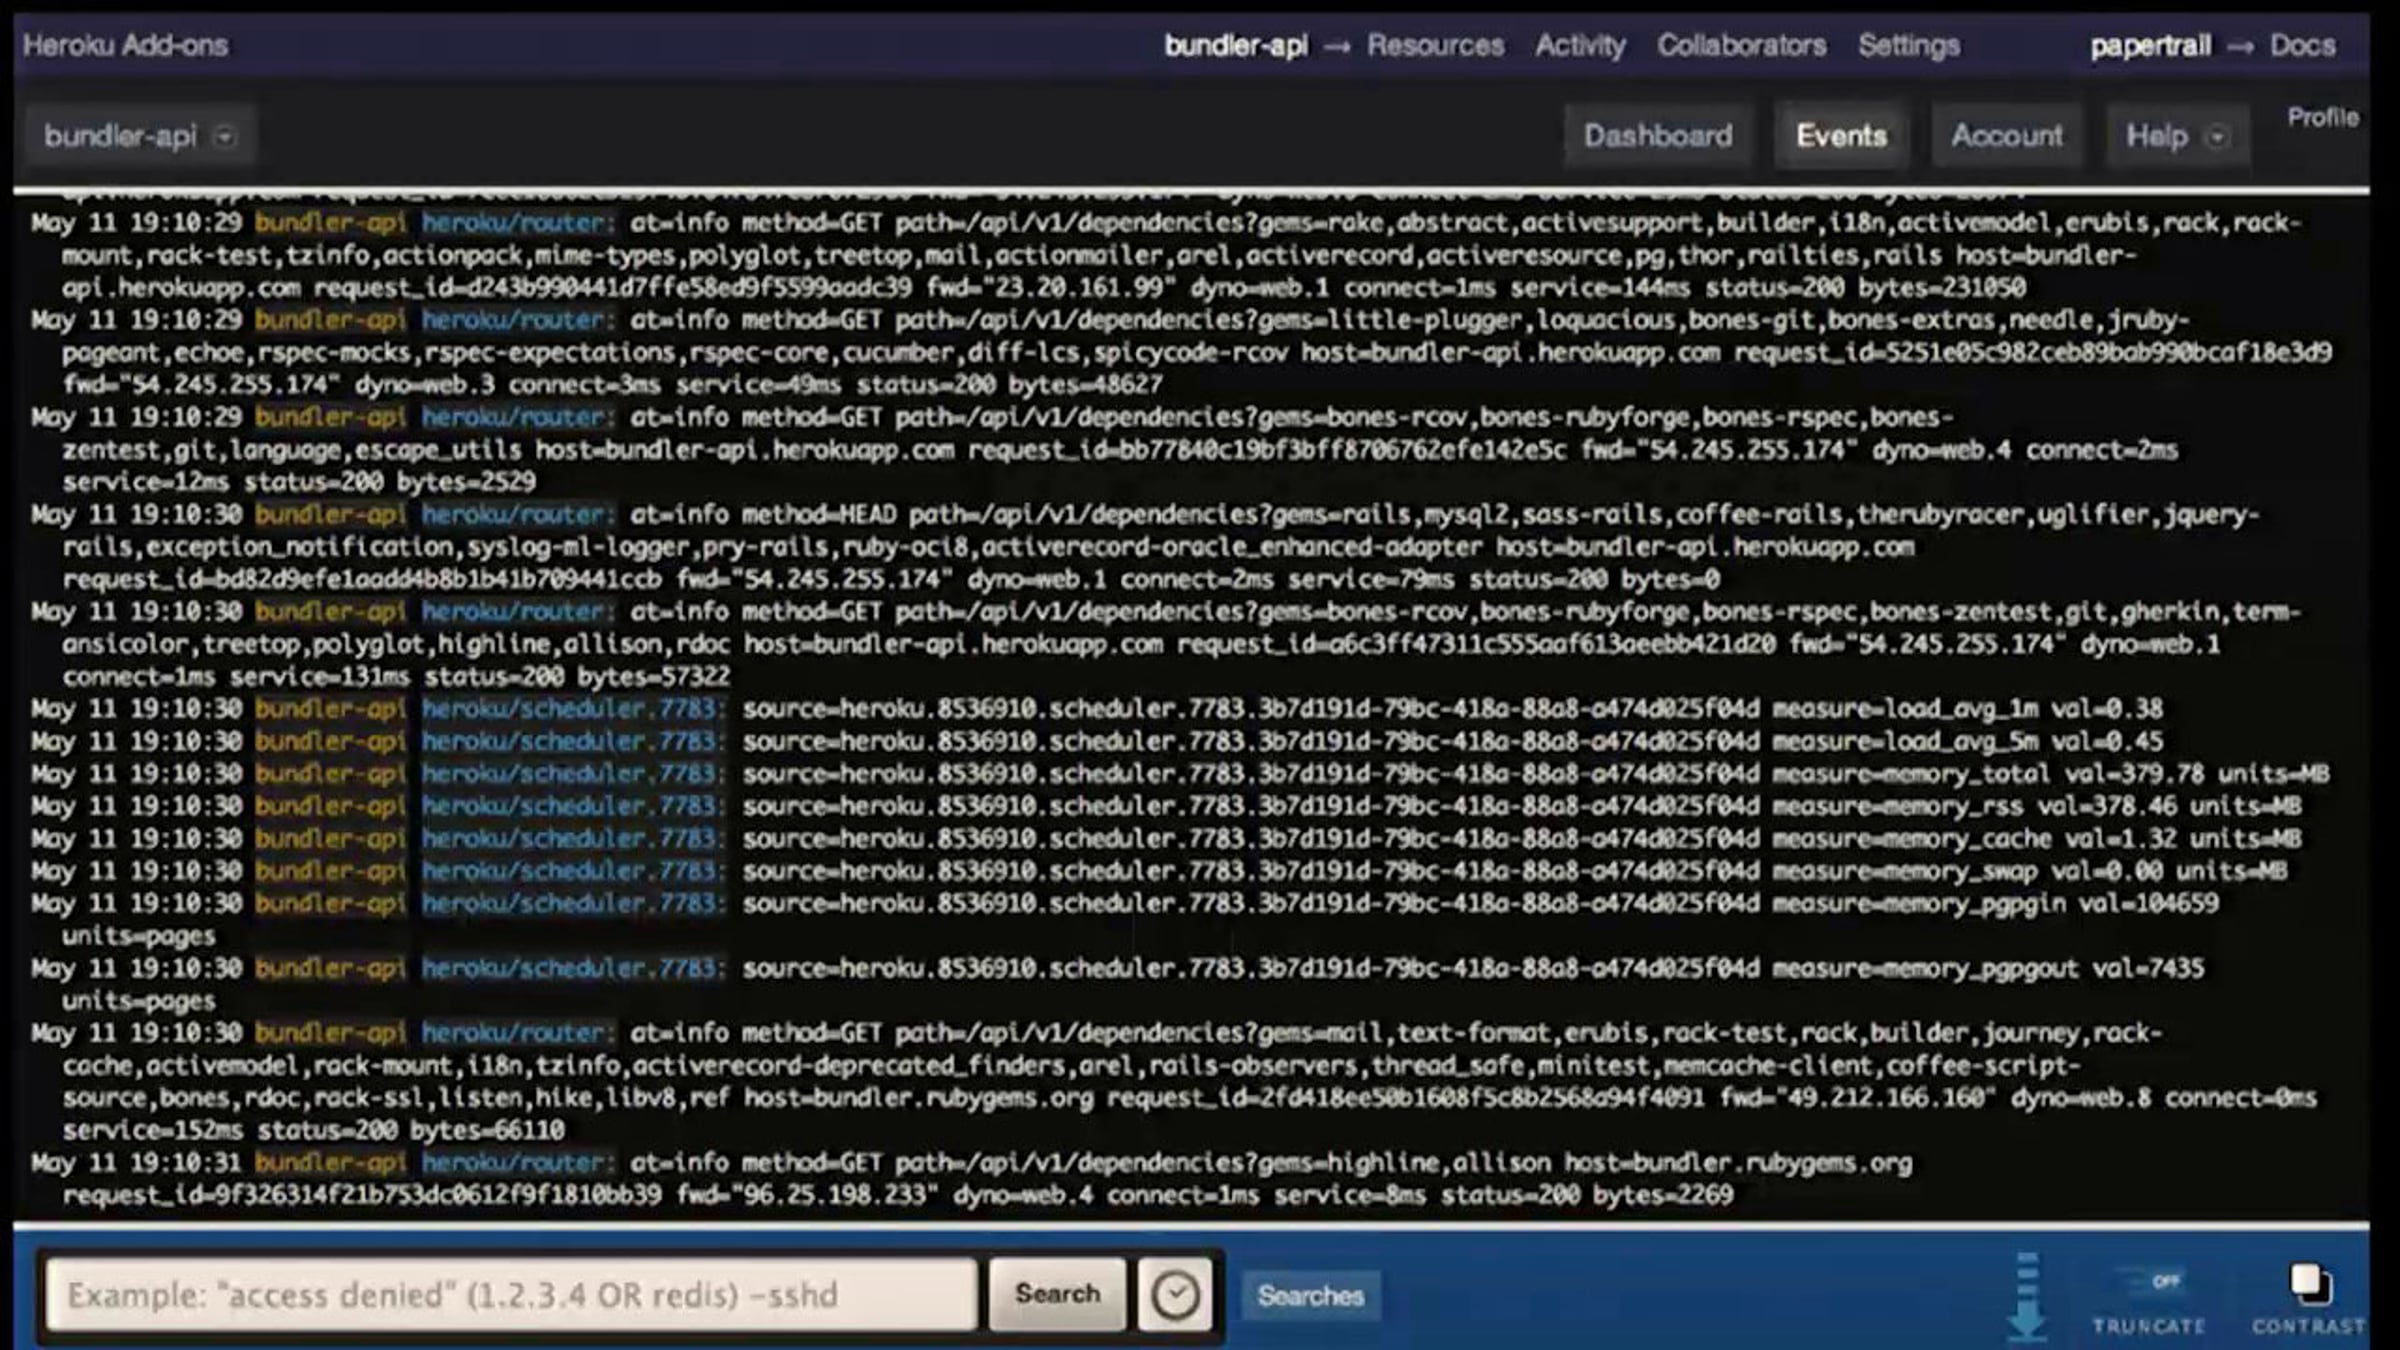Click the Heroku Add-ons link
The image size is (2400, 1350).
125,46
